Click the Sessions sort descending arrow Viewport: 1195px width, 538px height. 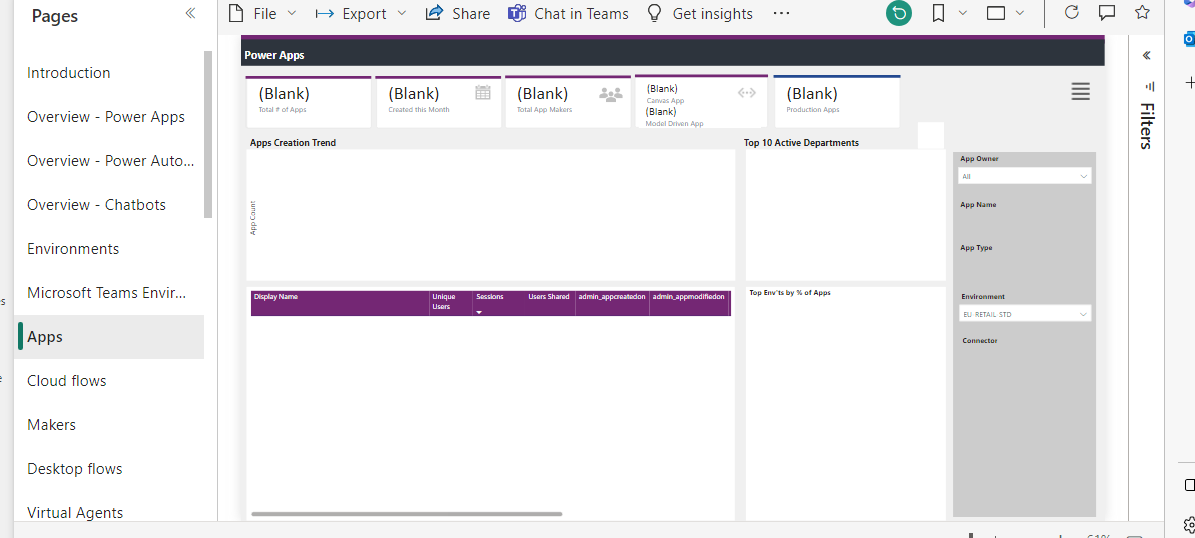479,312
